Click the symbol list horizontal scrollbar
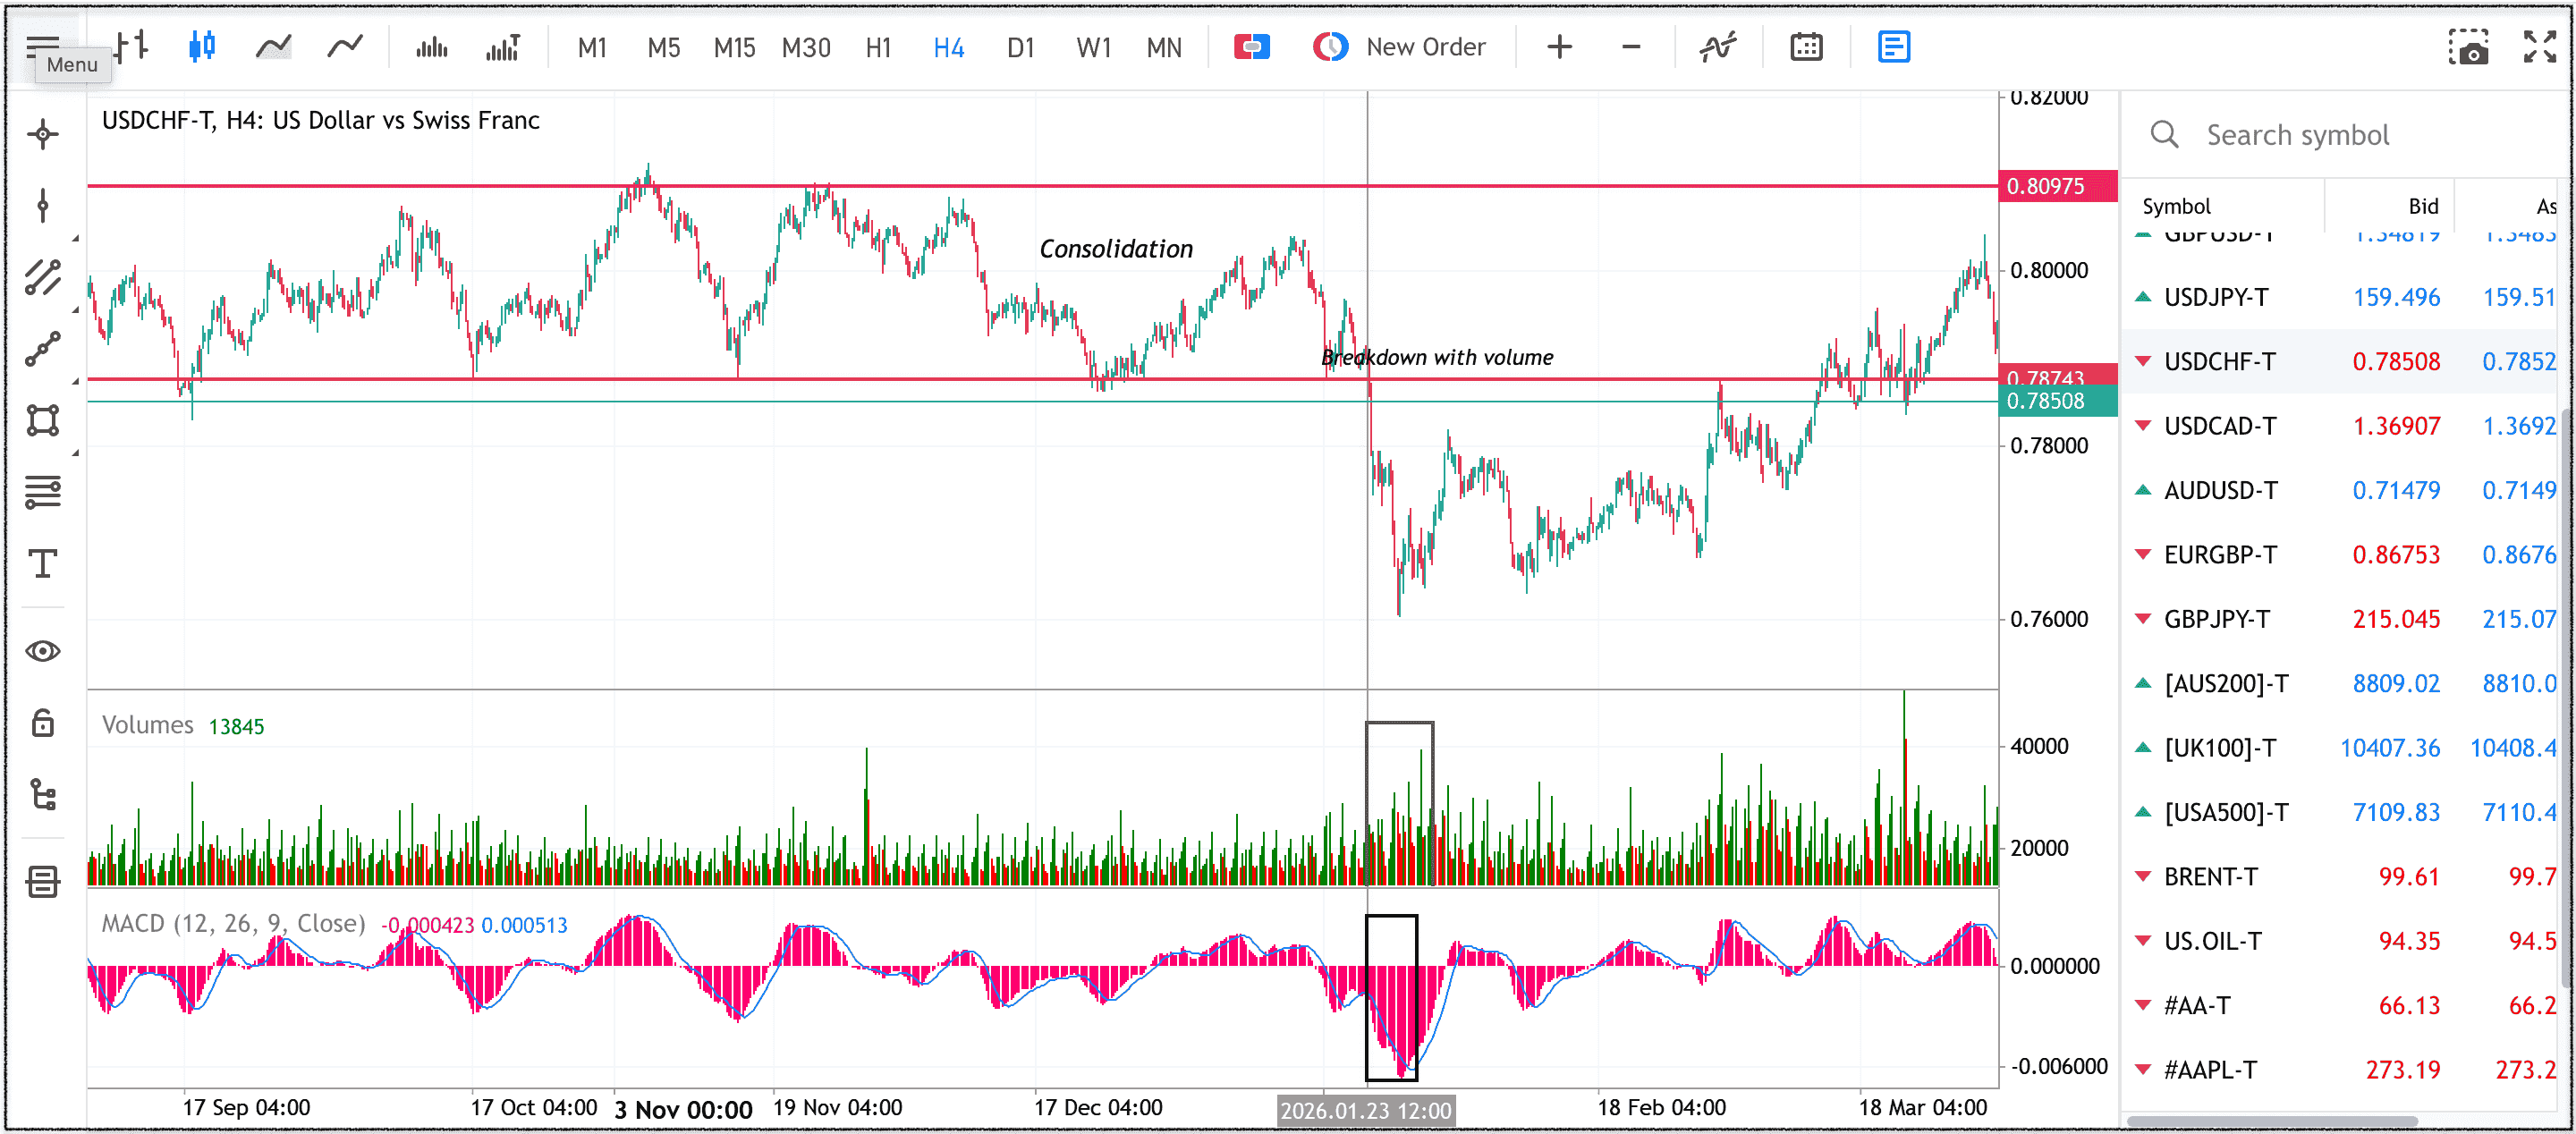The height and width of the screenshot is (1134, 2576). (x=2271, y=1121)
